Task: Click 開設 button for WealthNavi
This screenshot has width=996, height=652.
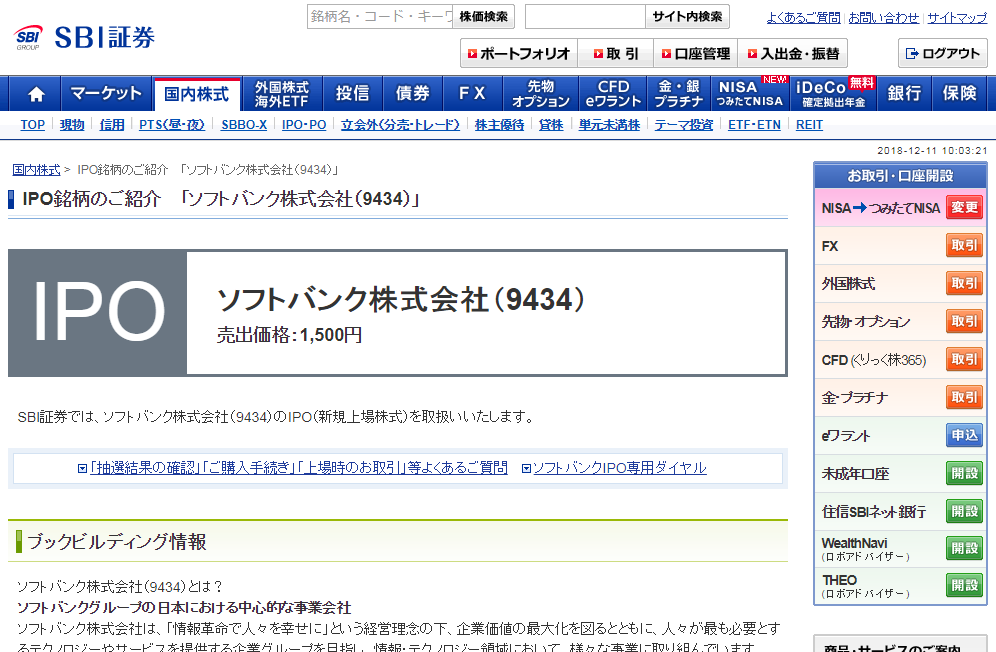Action: pos(964,548)
